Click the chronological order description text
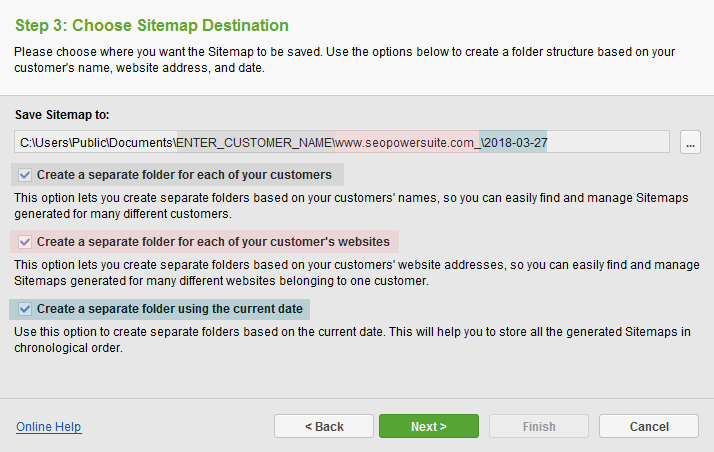The height and width of the screenshot is (452, 714). pyautogui.click(x=352, y=340)
